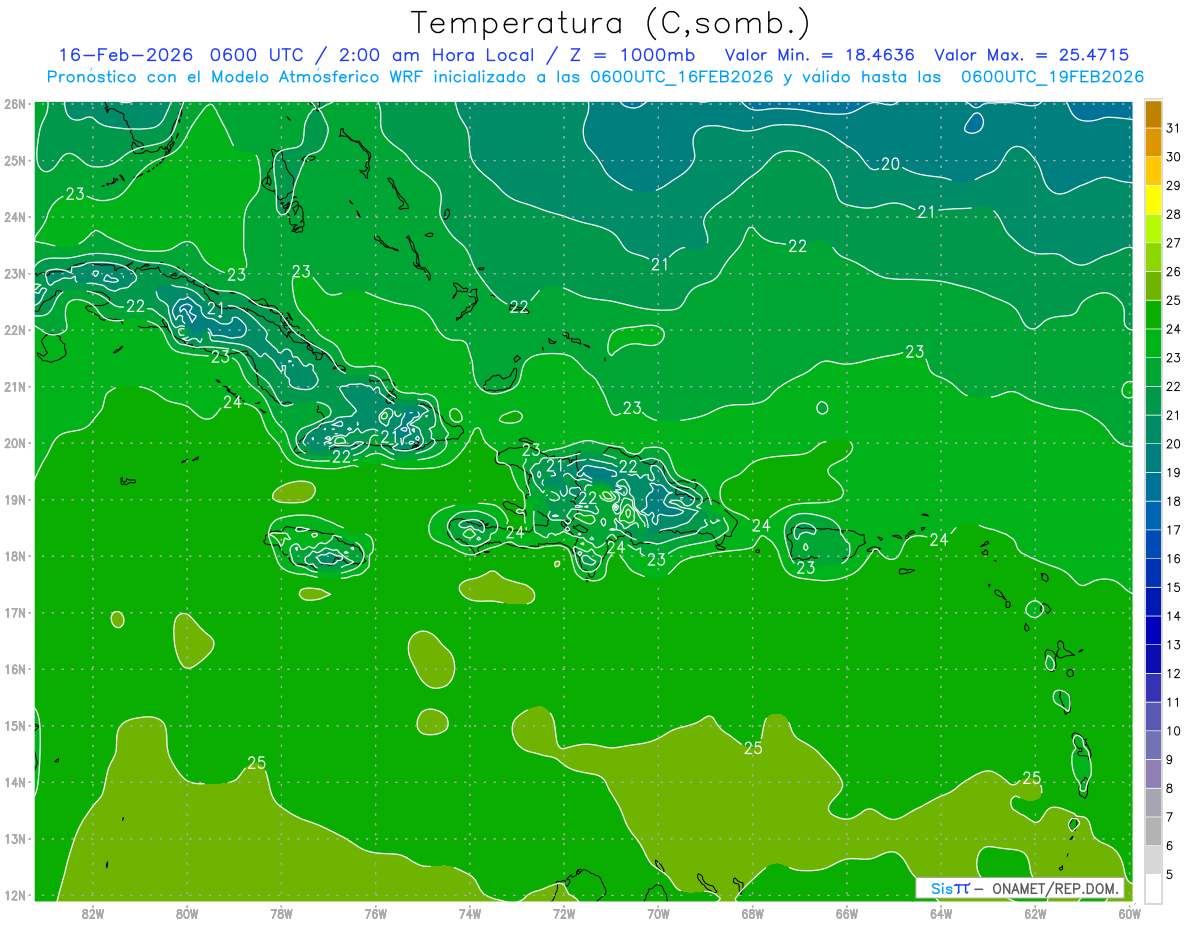Click the '68W' longitude axis label

753,912
